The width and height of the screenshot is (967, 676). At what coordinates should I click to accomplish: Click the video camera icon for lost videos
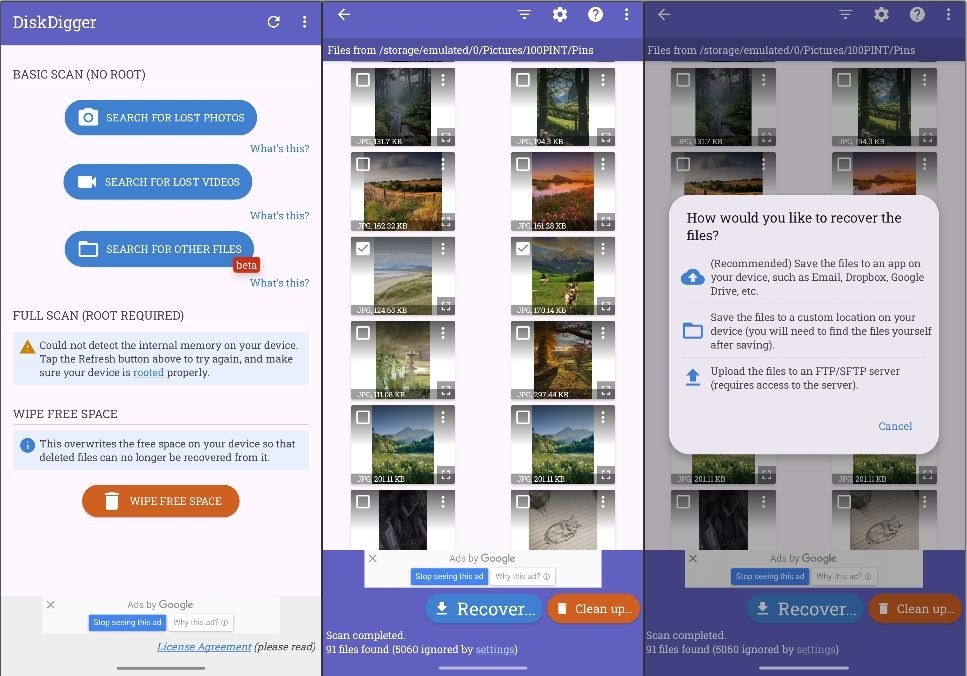tap(87, 182)
